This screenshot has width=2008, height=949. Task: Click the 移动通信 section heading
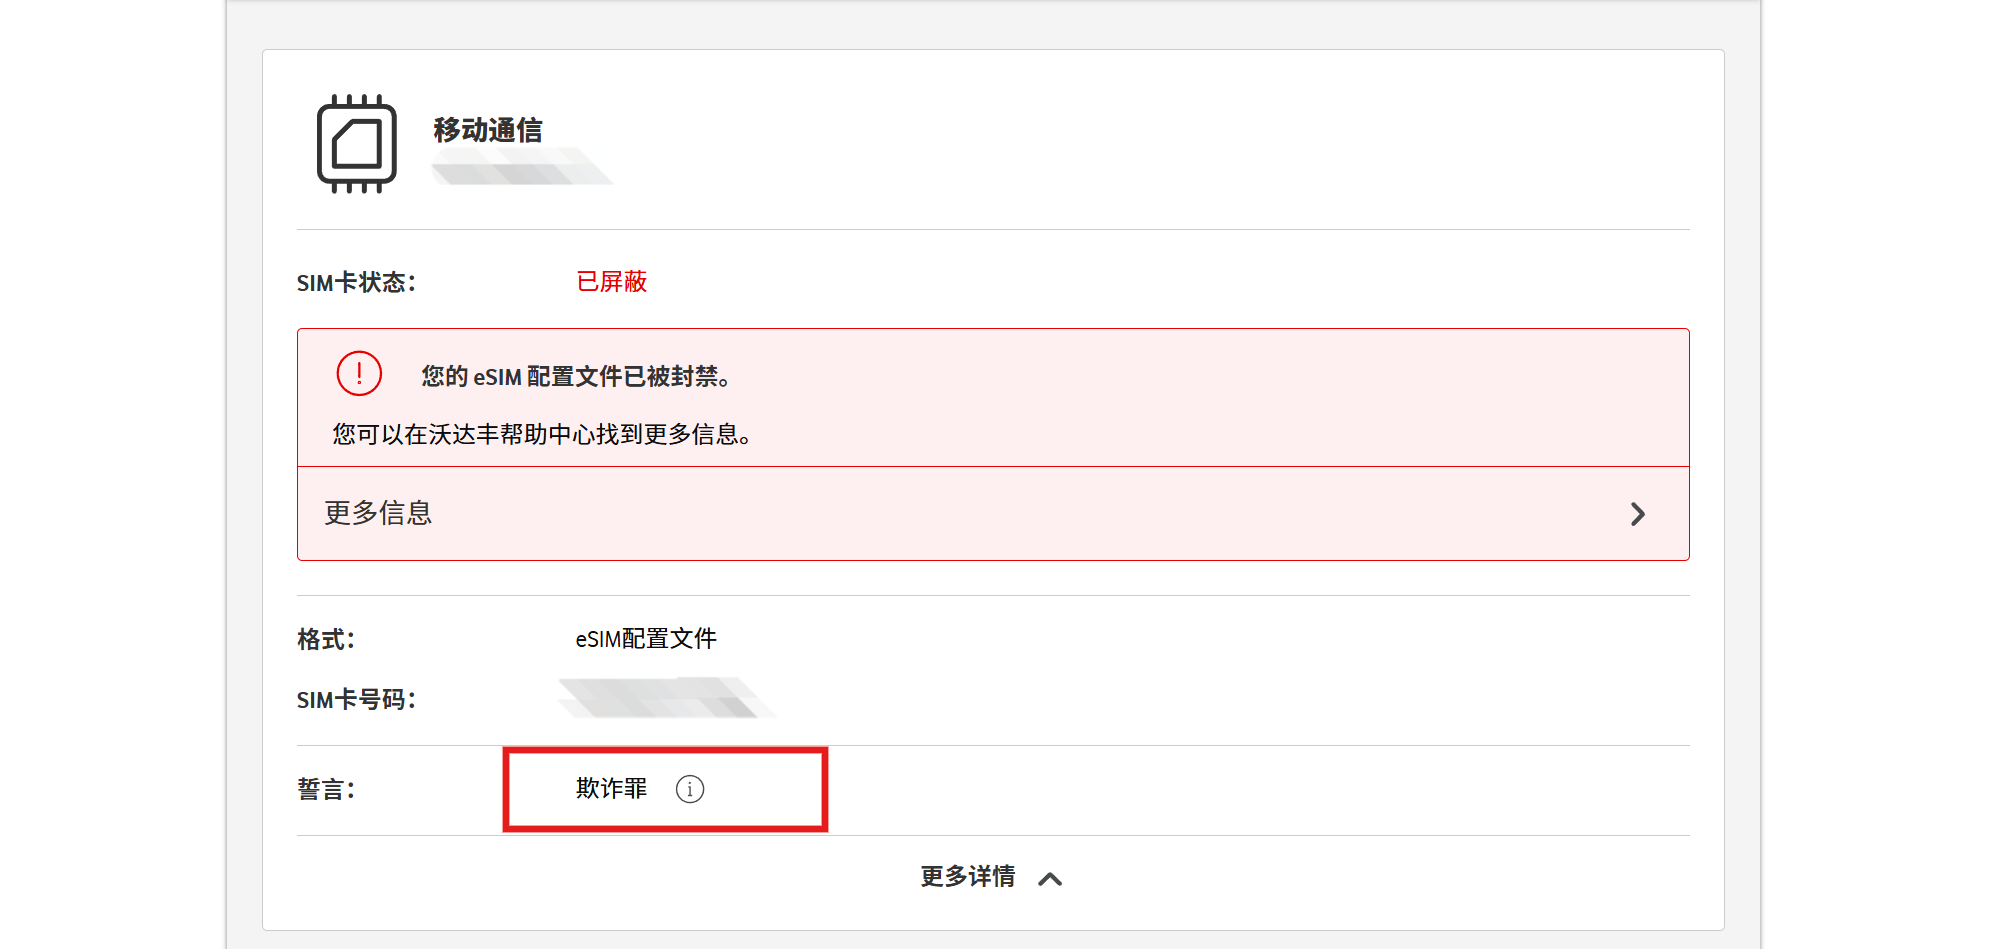[x=485, y=129]
